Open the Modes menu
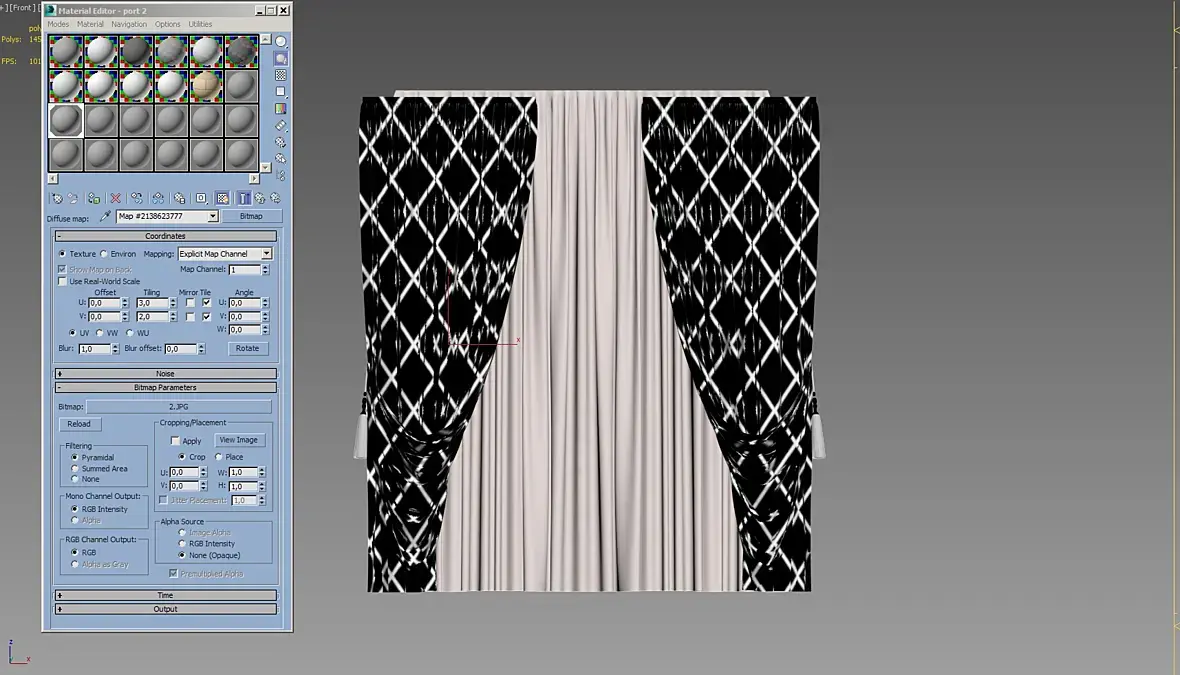The height and width of the screenshot is (675, 1180). pos(58,24)
